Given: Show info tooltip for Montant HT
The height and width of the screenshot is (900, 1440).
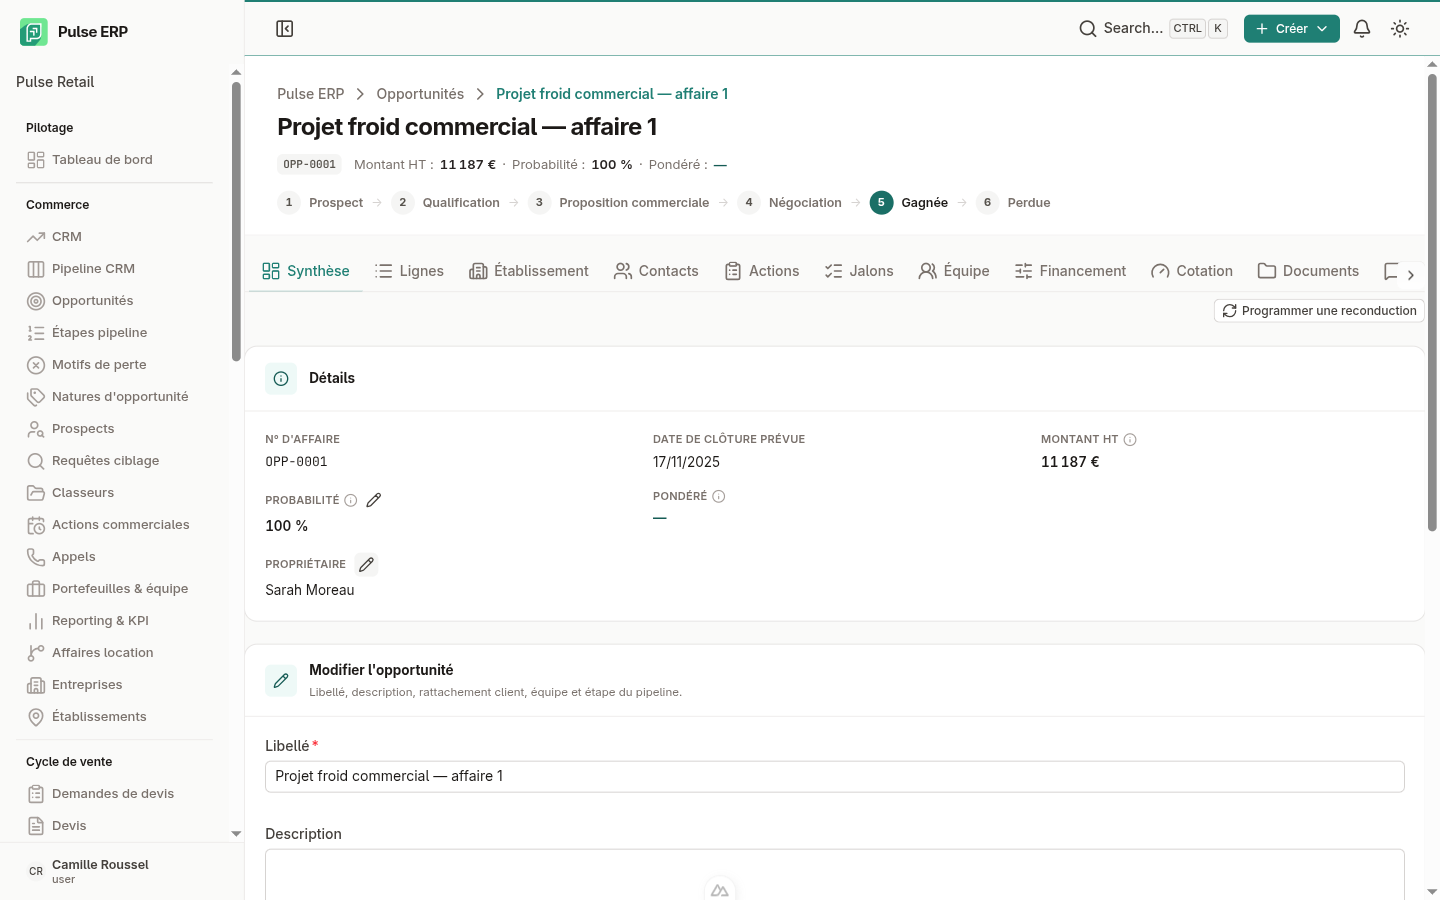Looking at the screenshot, I should [x=1130, y=440].
